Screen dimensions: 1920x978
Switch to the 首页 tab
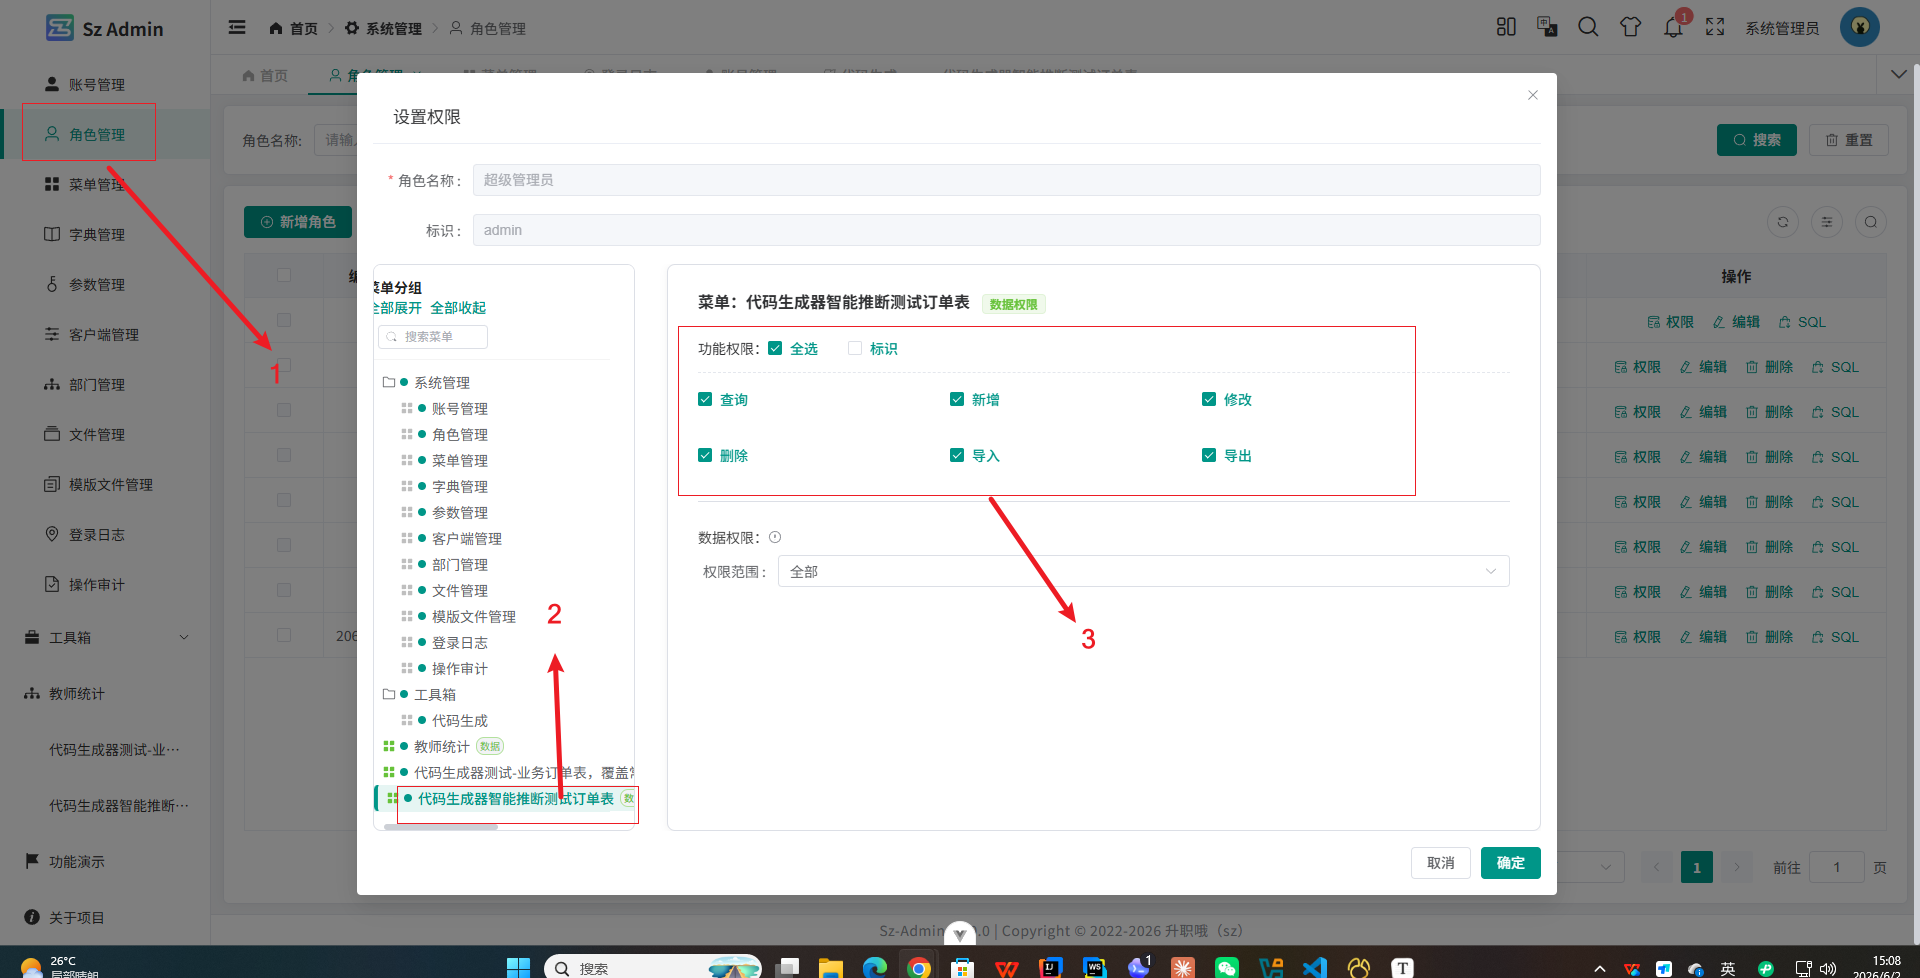point(265,76)
